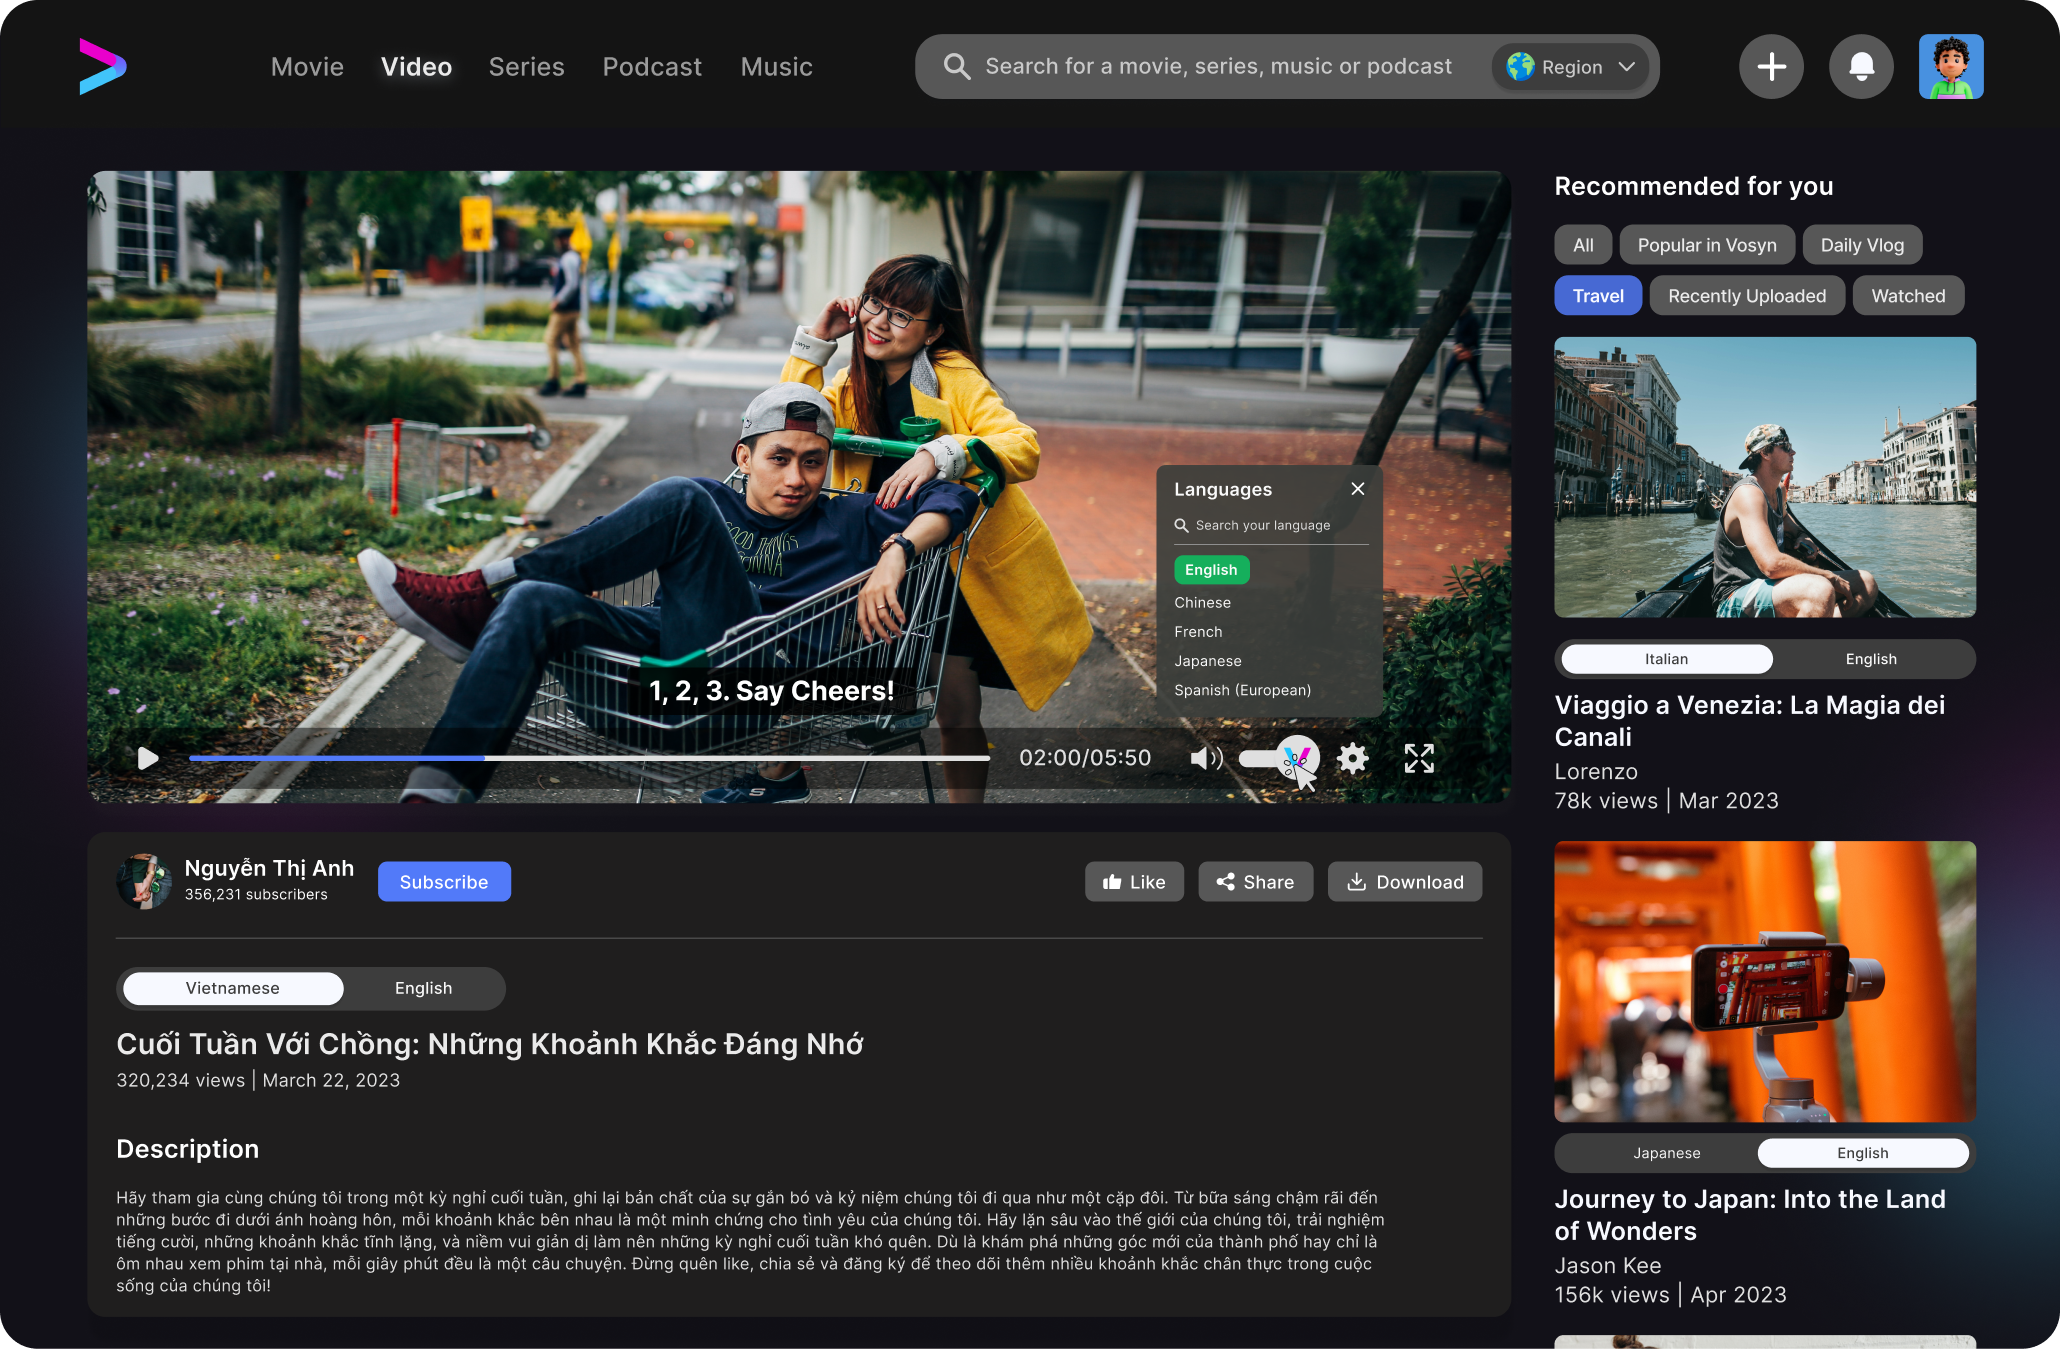Like the video
Screen dimensions: 2060x1349
[1134, 882]
